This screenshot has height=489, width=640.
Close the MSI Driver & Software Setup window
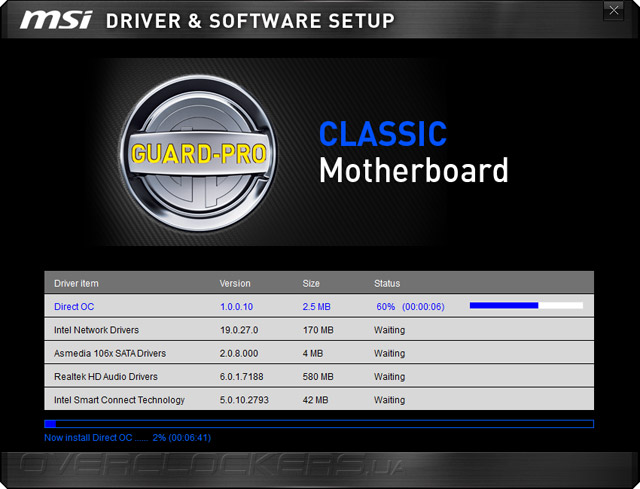[x=613, y=11]
